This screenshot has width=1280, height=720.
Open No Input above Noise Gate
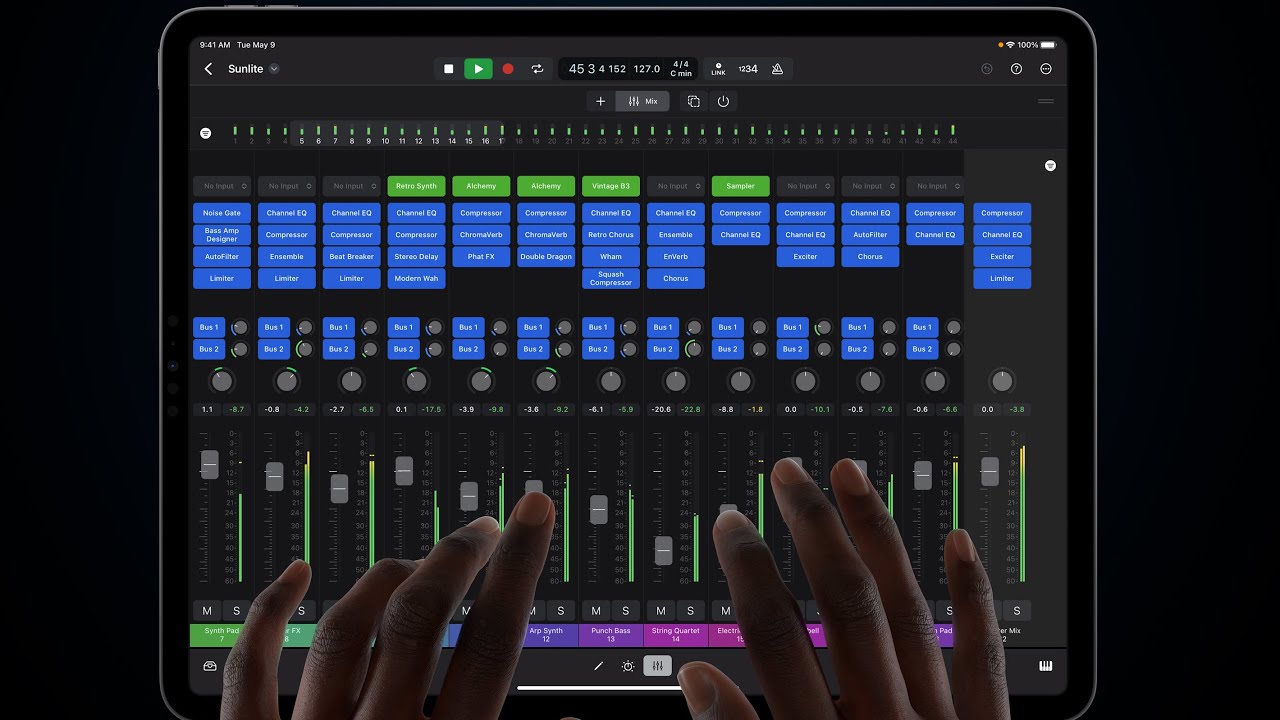222,186
